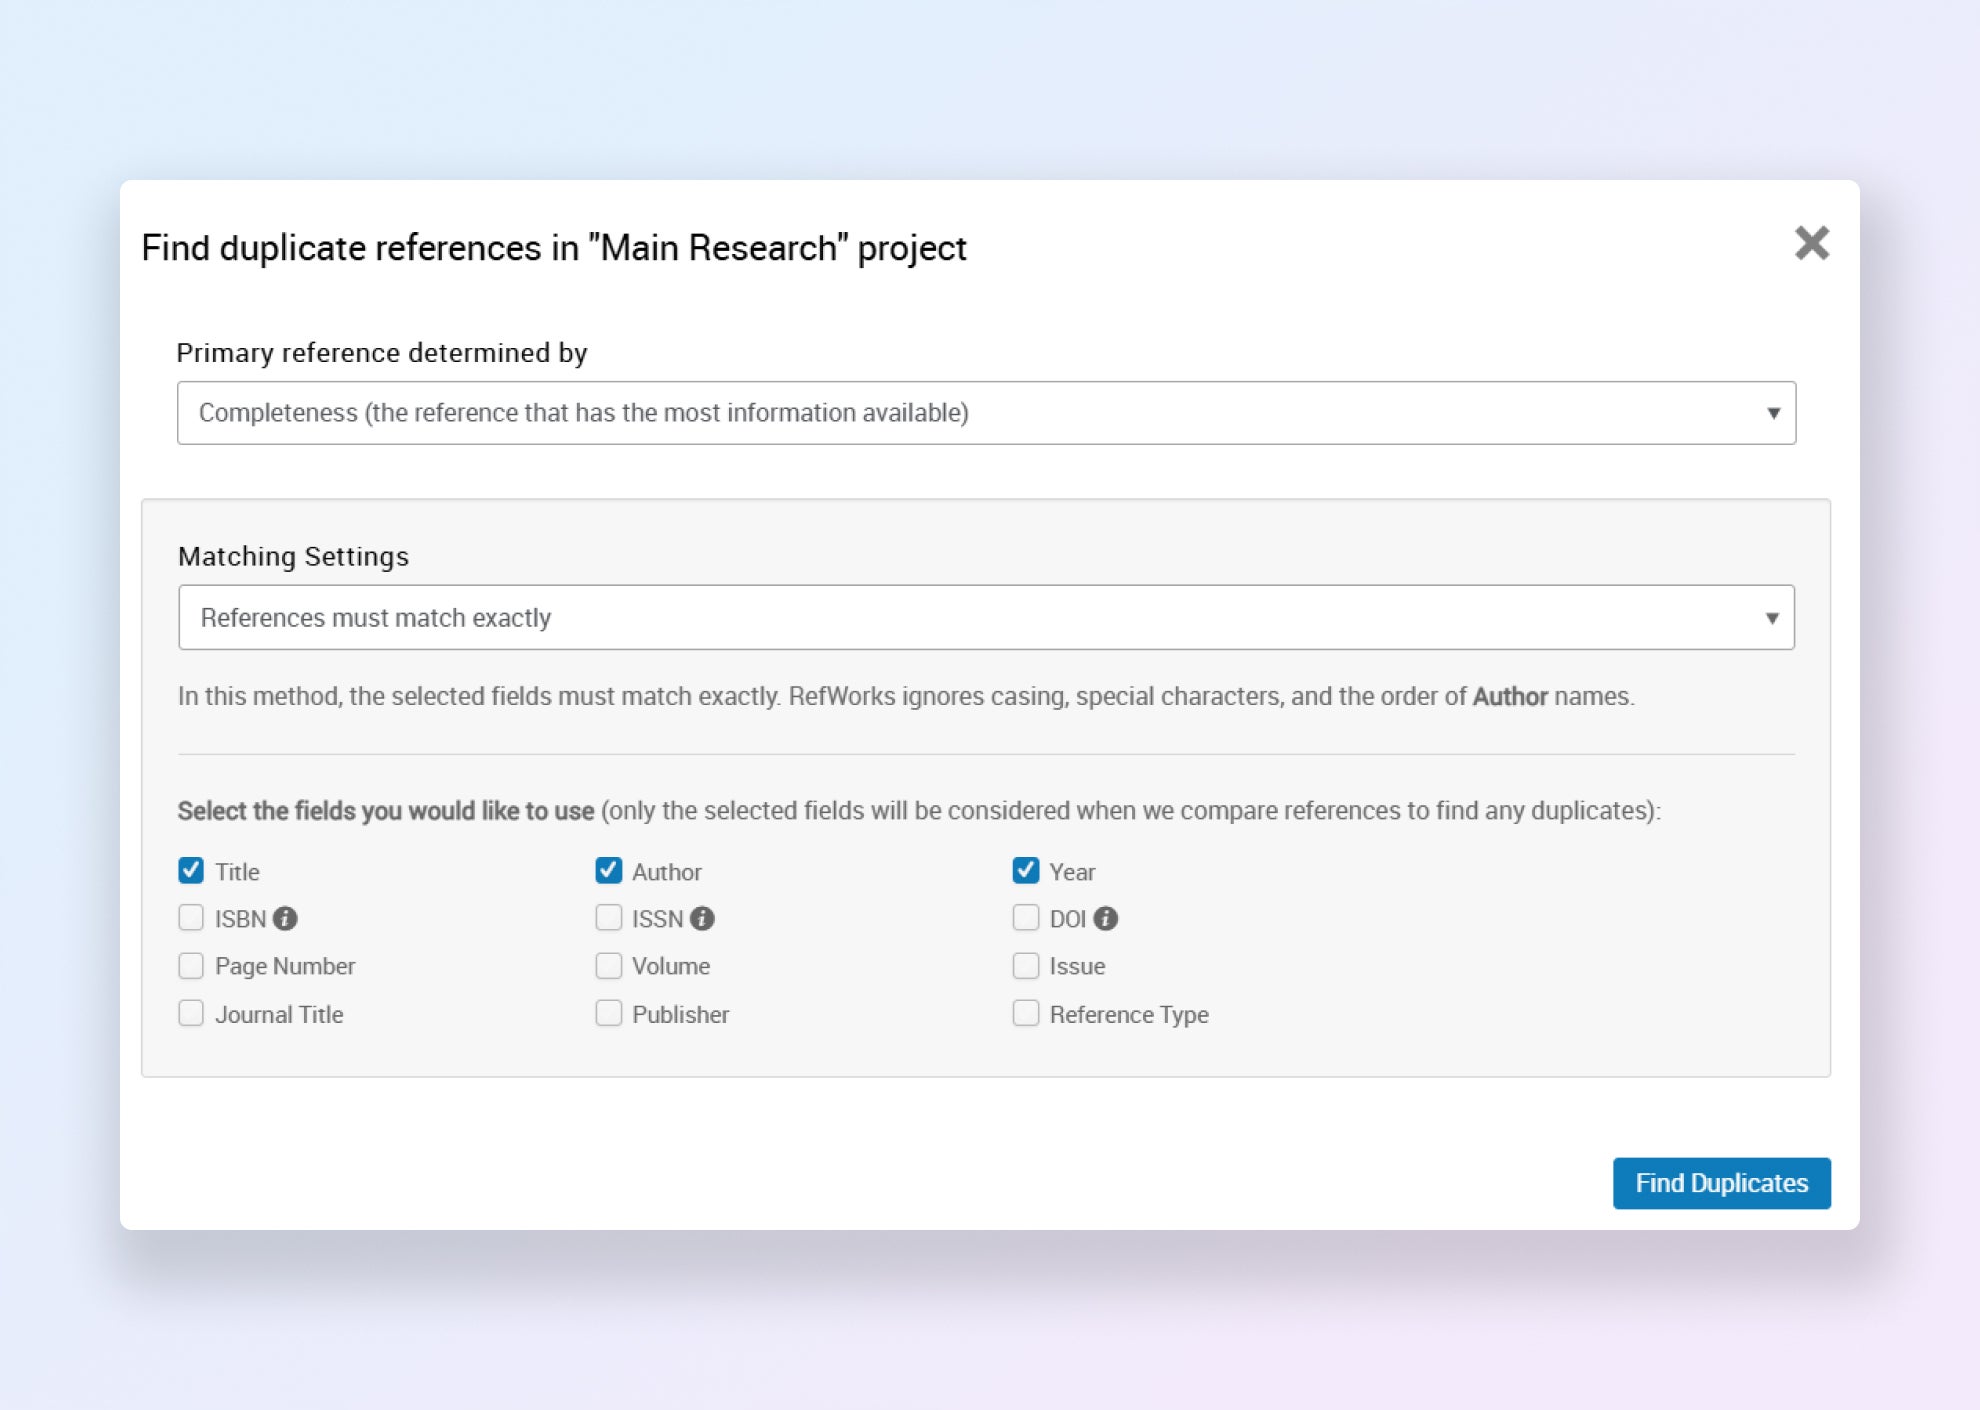
Task: Check the Journal Title checkbox
Action: [191, 1014]
